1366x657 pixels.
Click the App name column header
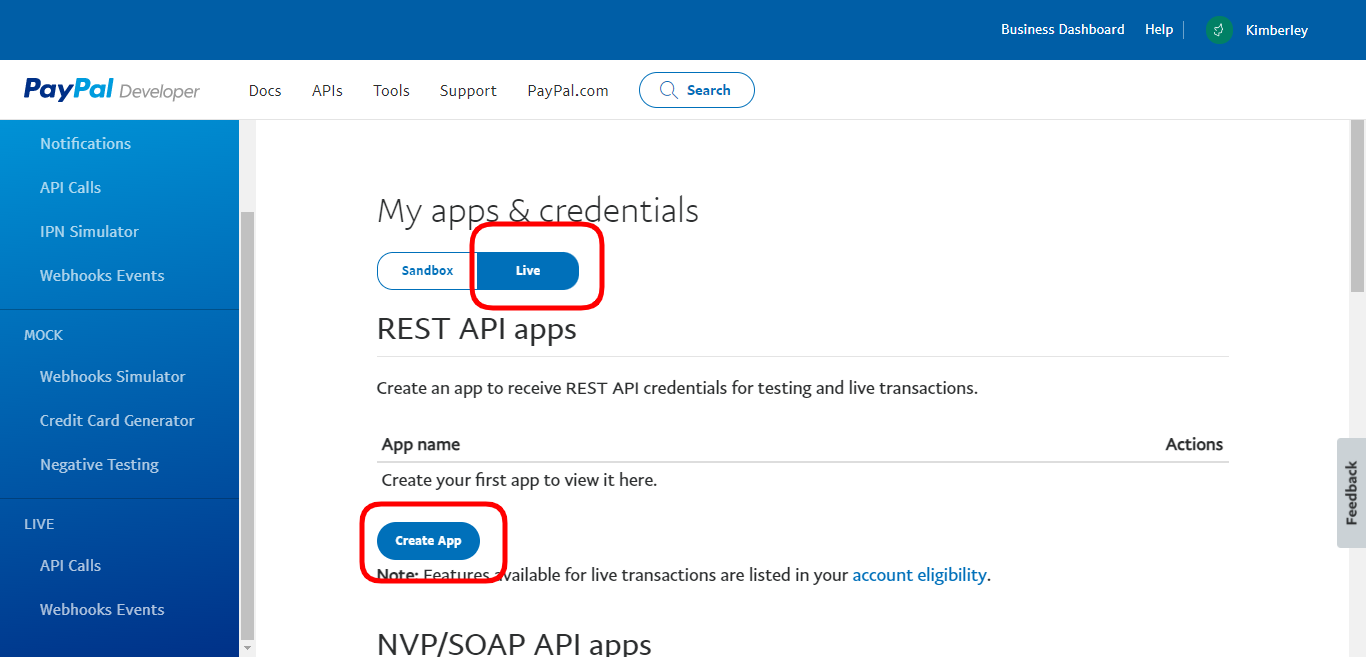pos(421,445)
